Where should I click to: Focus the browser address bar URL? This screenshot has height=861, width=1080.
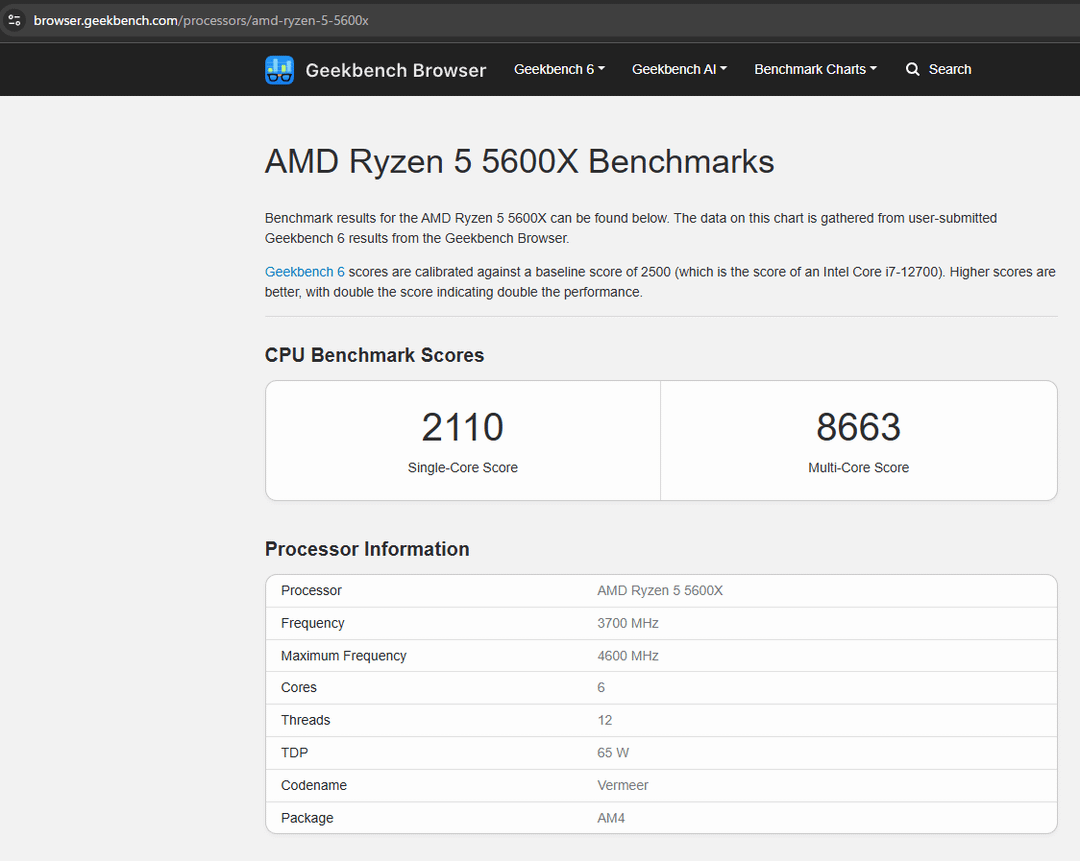point(200,20)
